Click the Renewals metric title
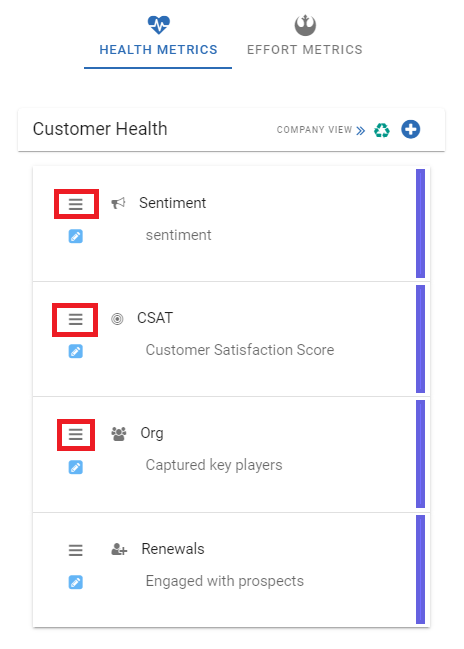Viewport: 464px width, 649px height. [173, 549]
